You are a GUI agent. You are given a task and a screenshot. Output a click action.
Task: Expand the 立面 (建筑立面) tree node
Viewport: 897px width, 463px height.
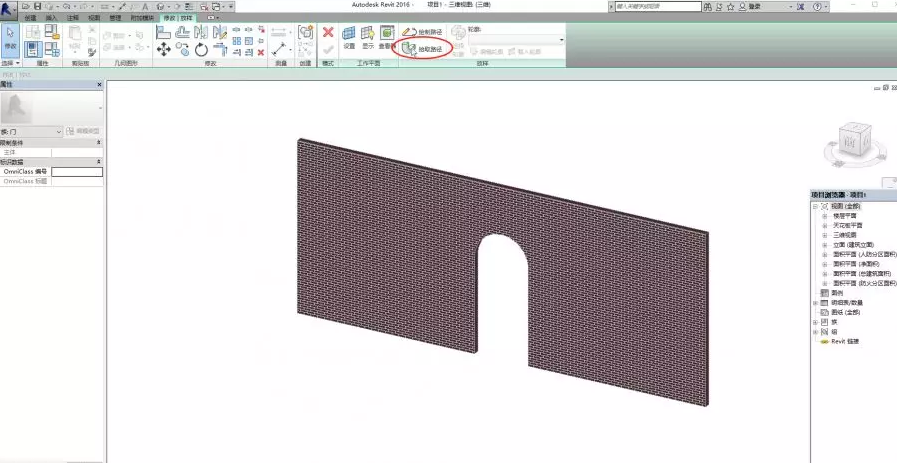[x=824, y=245]
